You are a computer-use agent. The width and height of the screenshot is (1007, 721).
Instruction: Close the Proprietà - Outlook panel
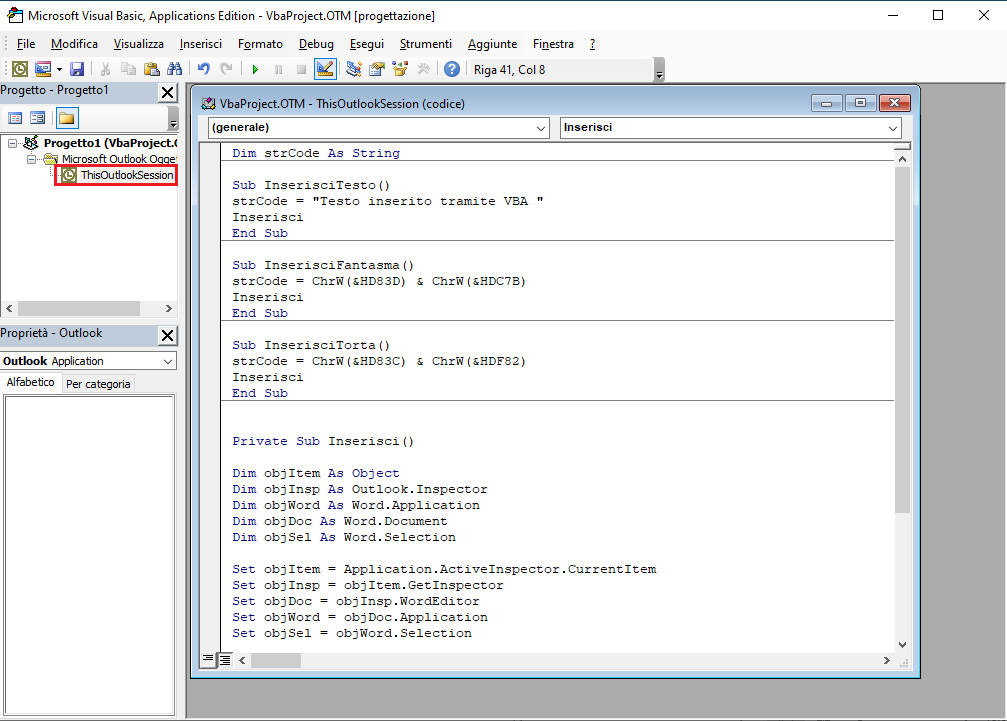(x=168, y=335)
